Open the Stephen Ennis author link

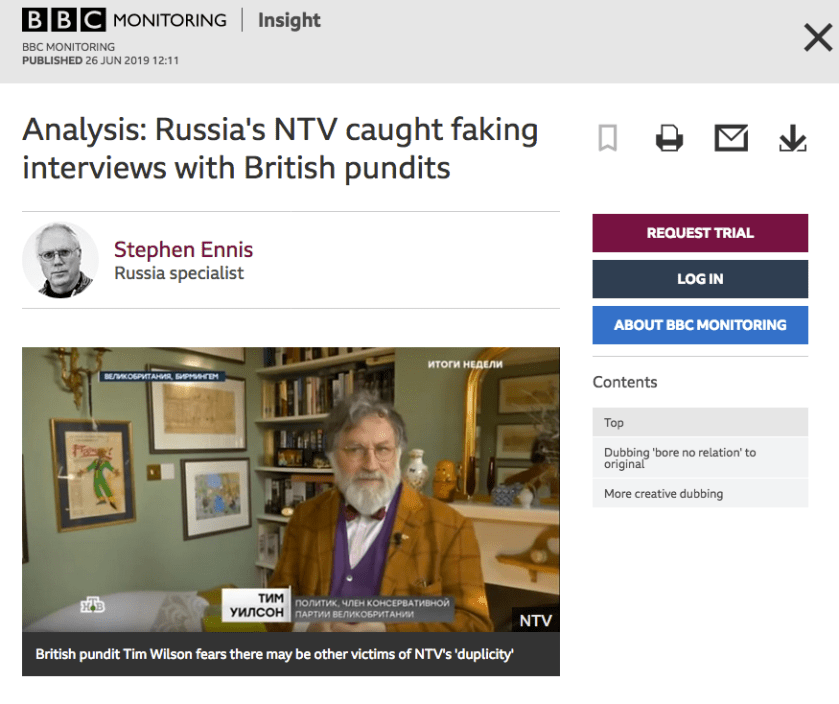point(183,249)
